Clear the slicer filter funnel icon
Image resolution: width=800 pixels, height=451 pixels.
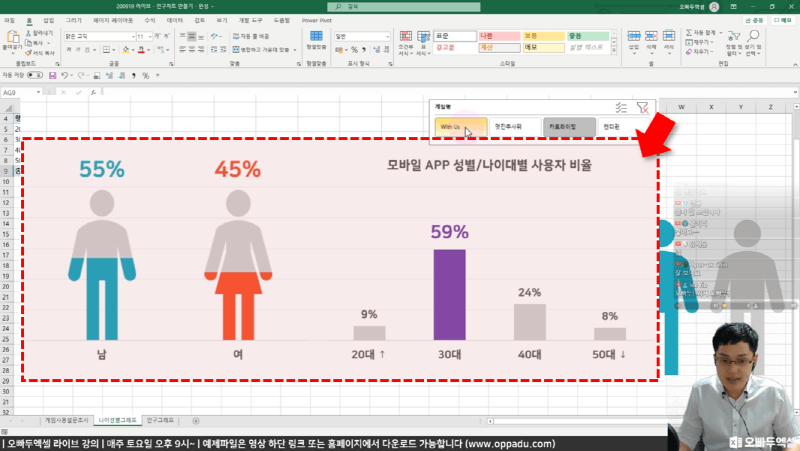(642, 108)
